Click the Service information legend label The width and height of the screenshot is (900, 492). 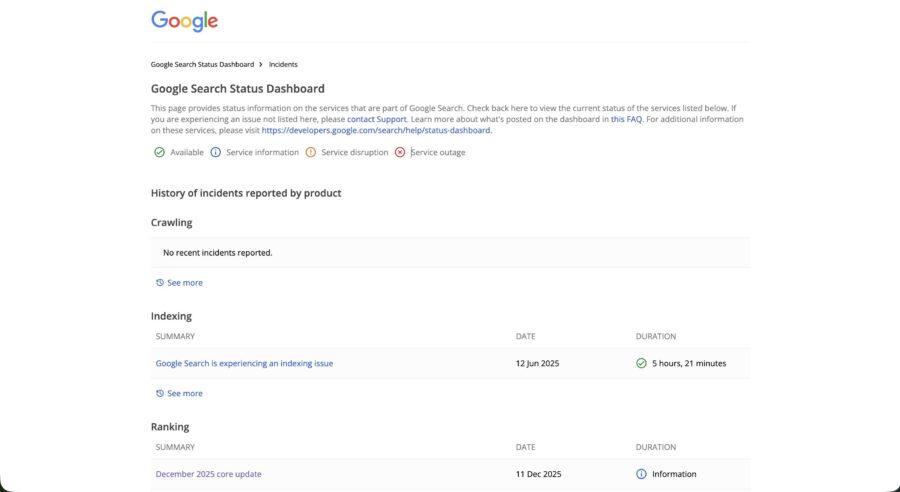262,152
